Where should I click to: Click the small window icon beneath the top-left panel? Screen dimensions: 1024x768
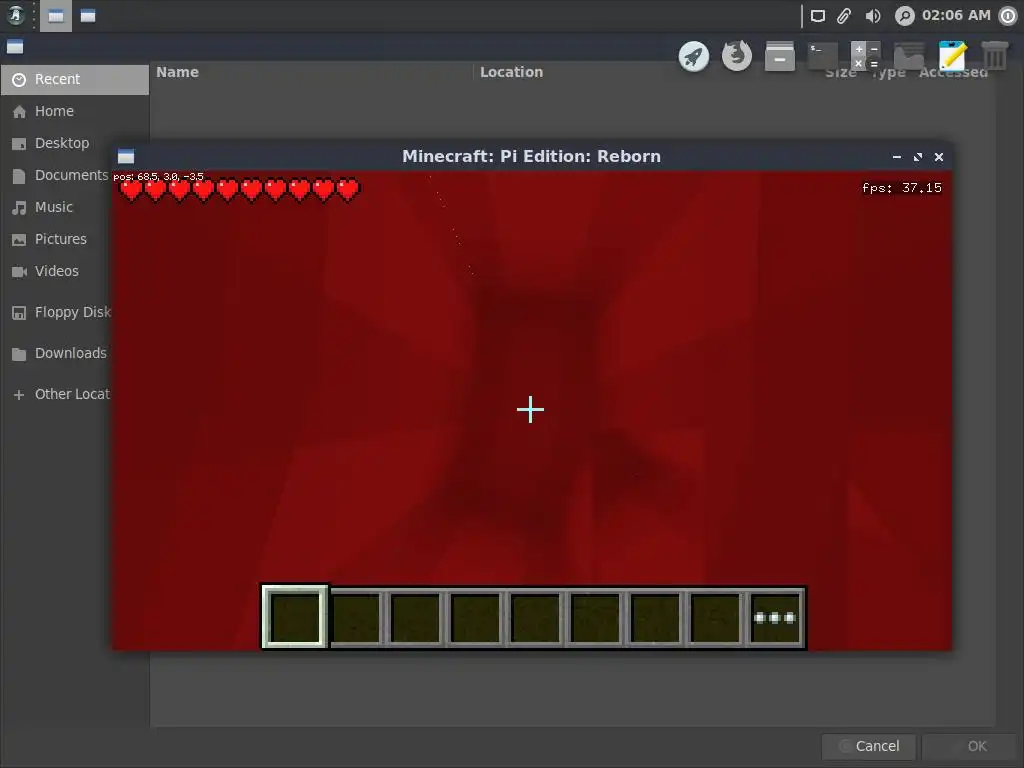pos(15,47)
